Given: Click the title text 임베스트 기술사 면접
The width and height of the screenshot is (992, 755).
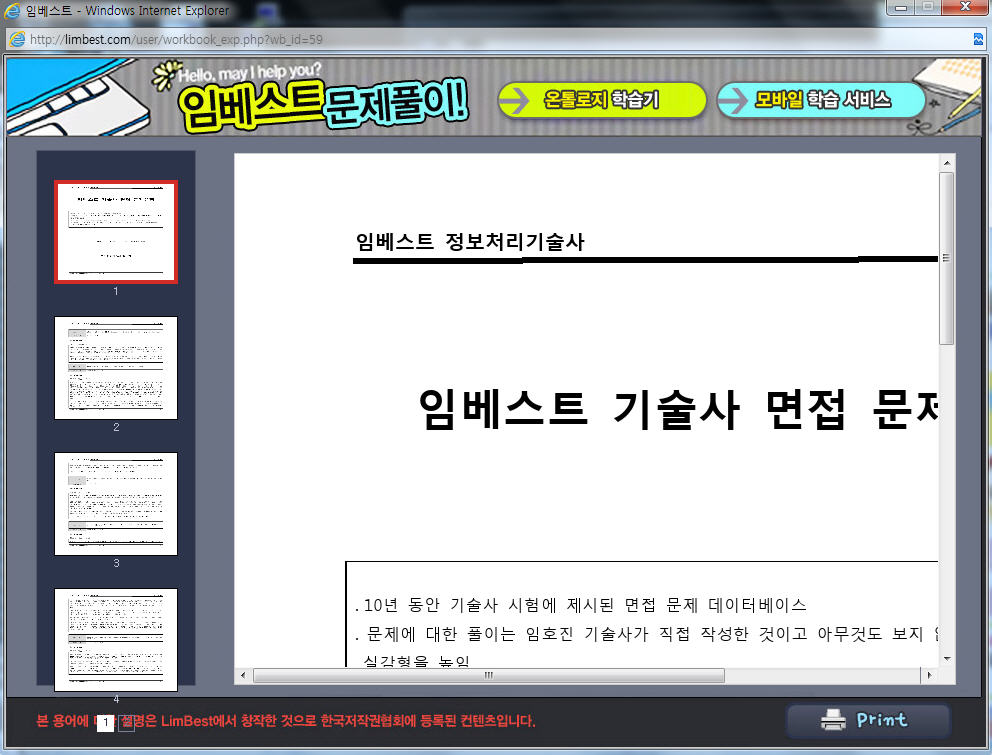Looking at the screenshot, I should [633, 409].
